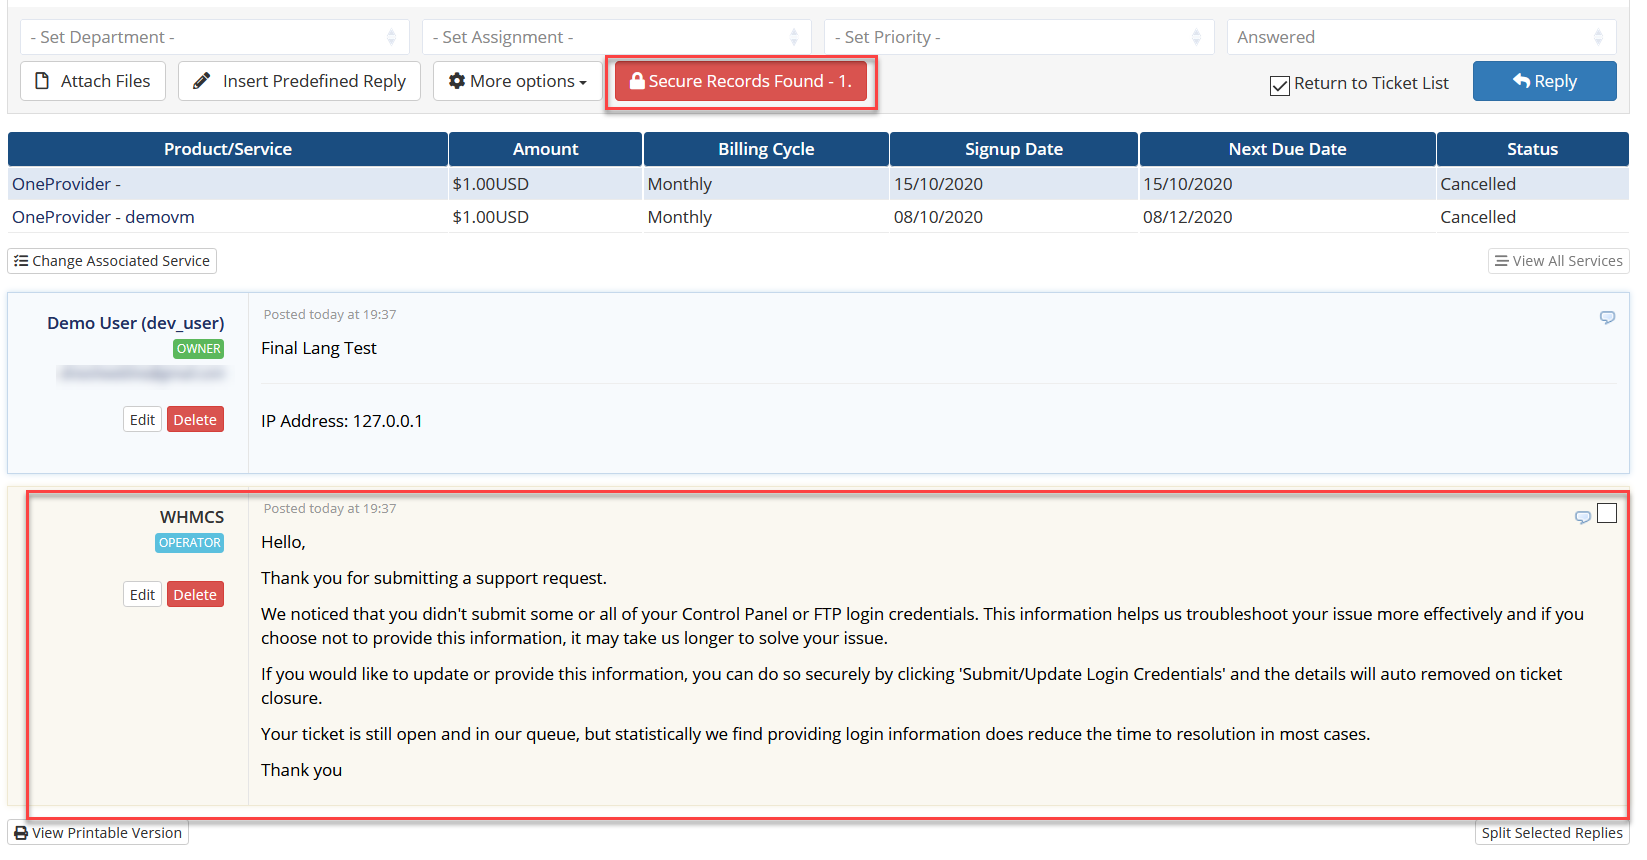Open Secure Records Found button
Viewport: 1647px width, 860px height.
741,81
